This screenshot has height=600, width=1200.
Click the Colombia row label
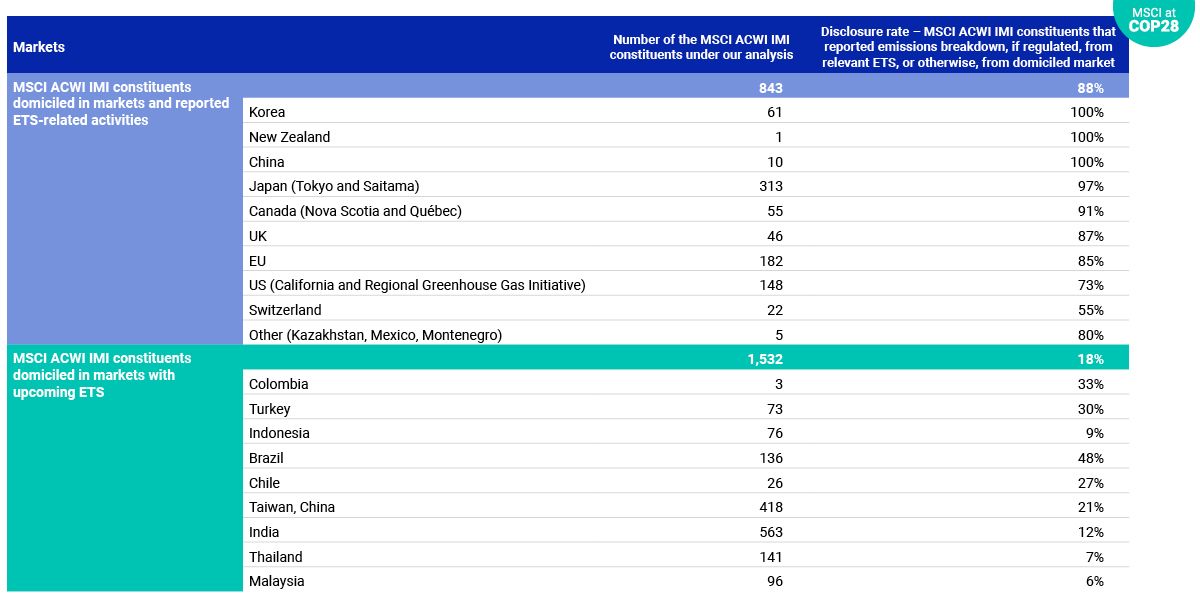click(278, 384)
